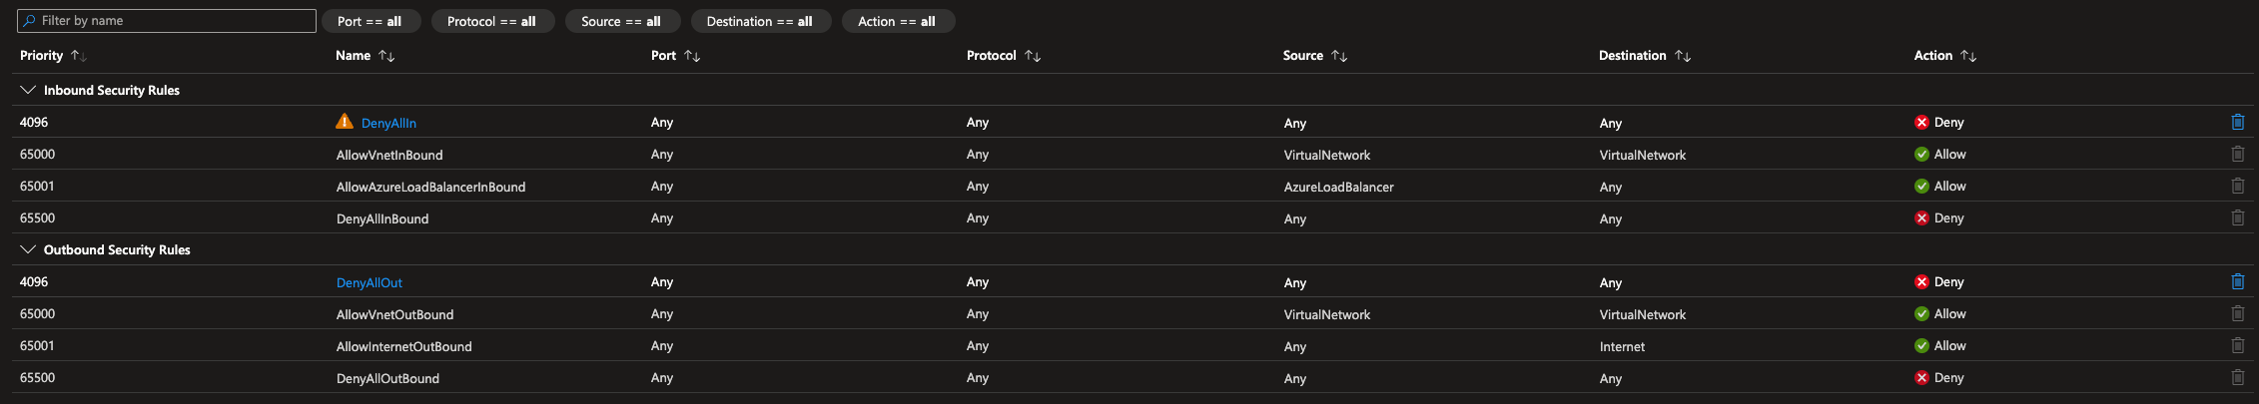The image size is (2259, 404).
Task: Sort by Priority column arrows
Action: 78,56
